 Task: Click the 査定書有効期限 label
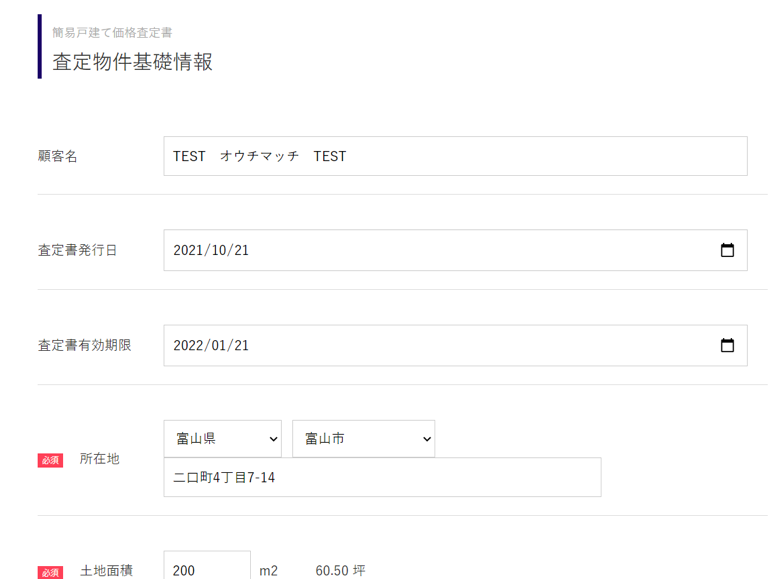coord(84,345)
